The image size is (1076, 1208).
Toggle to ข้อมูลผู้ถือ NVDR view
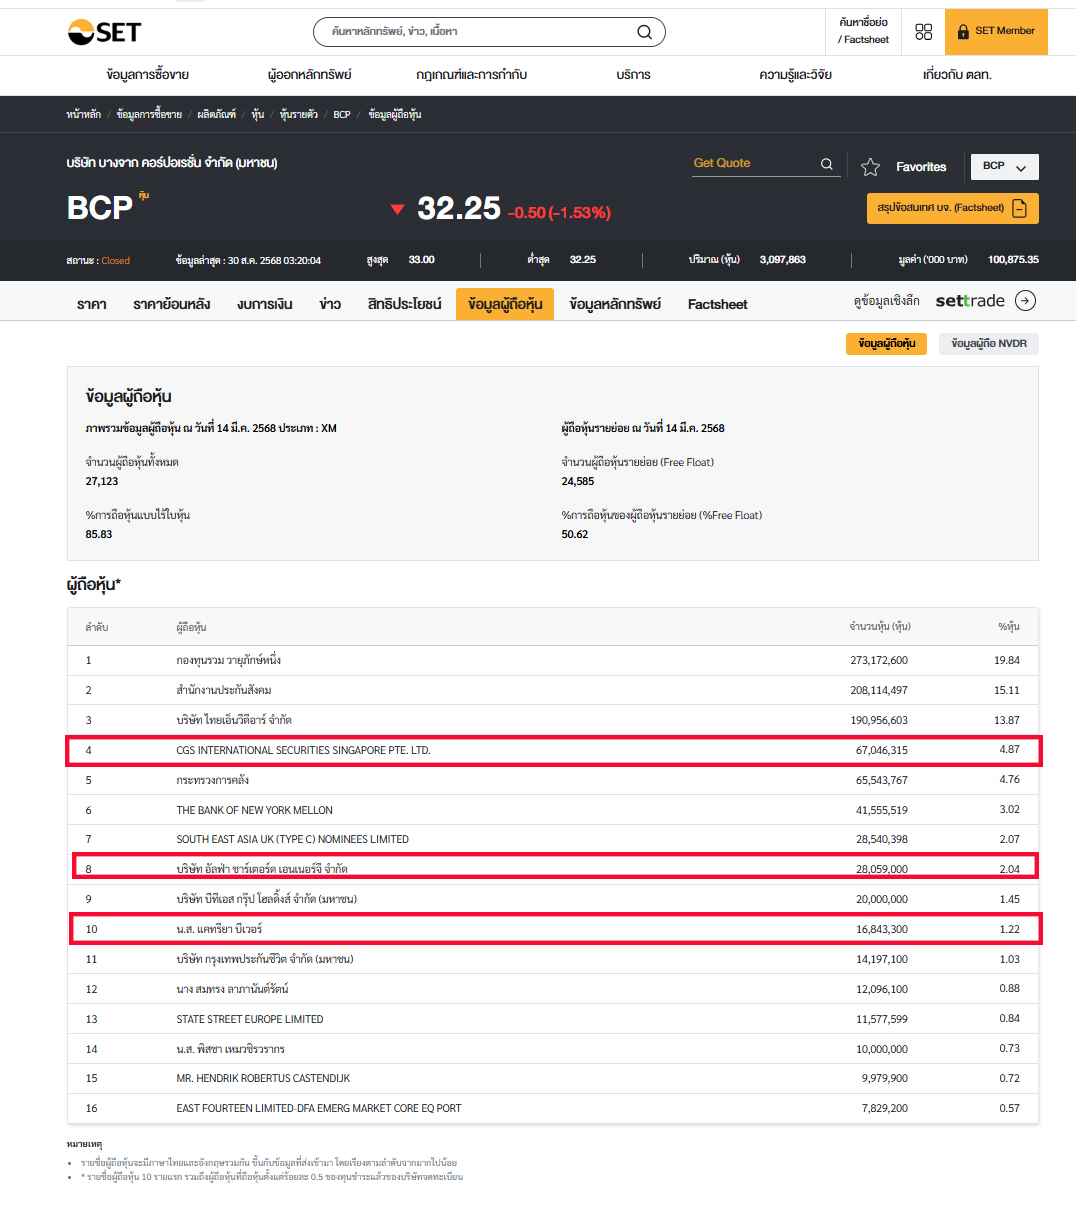(x=988, y=344)
